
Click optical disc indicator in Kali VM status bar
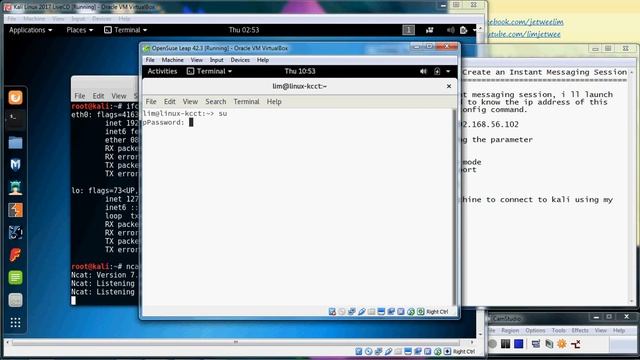(369, 351)
